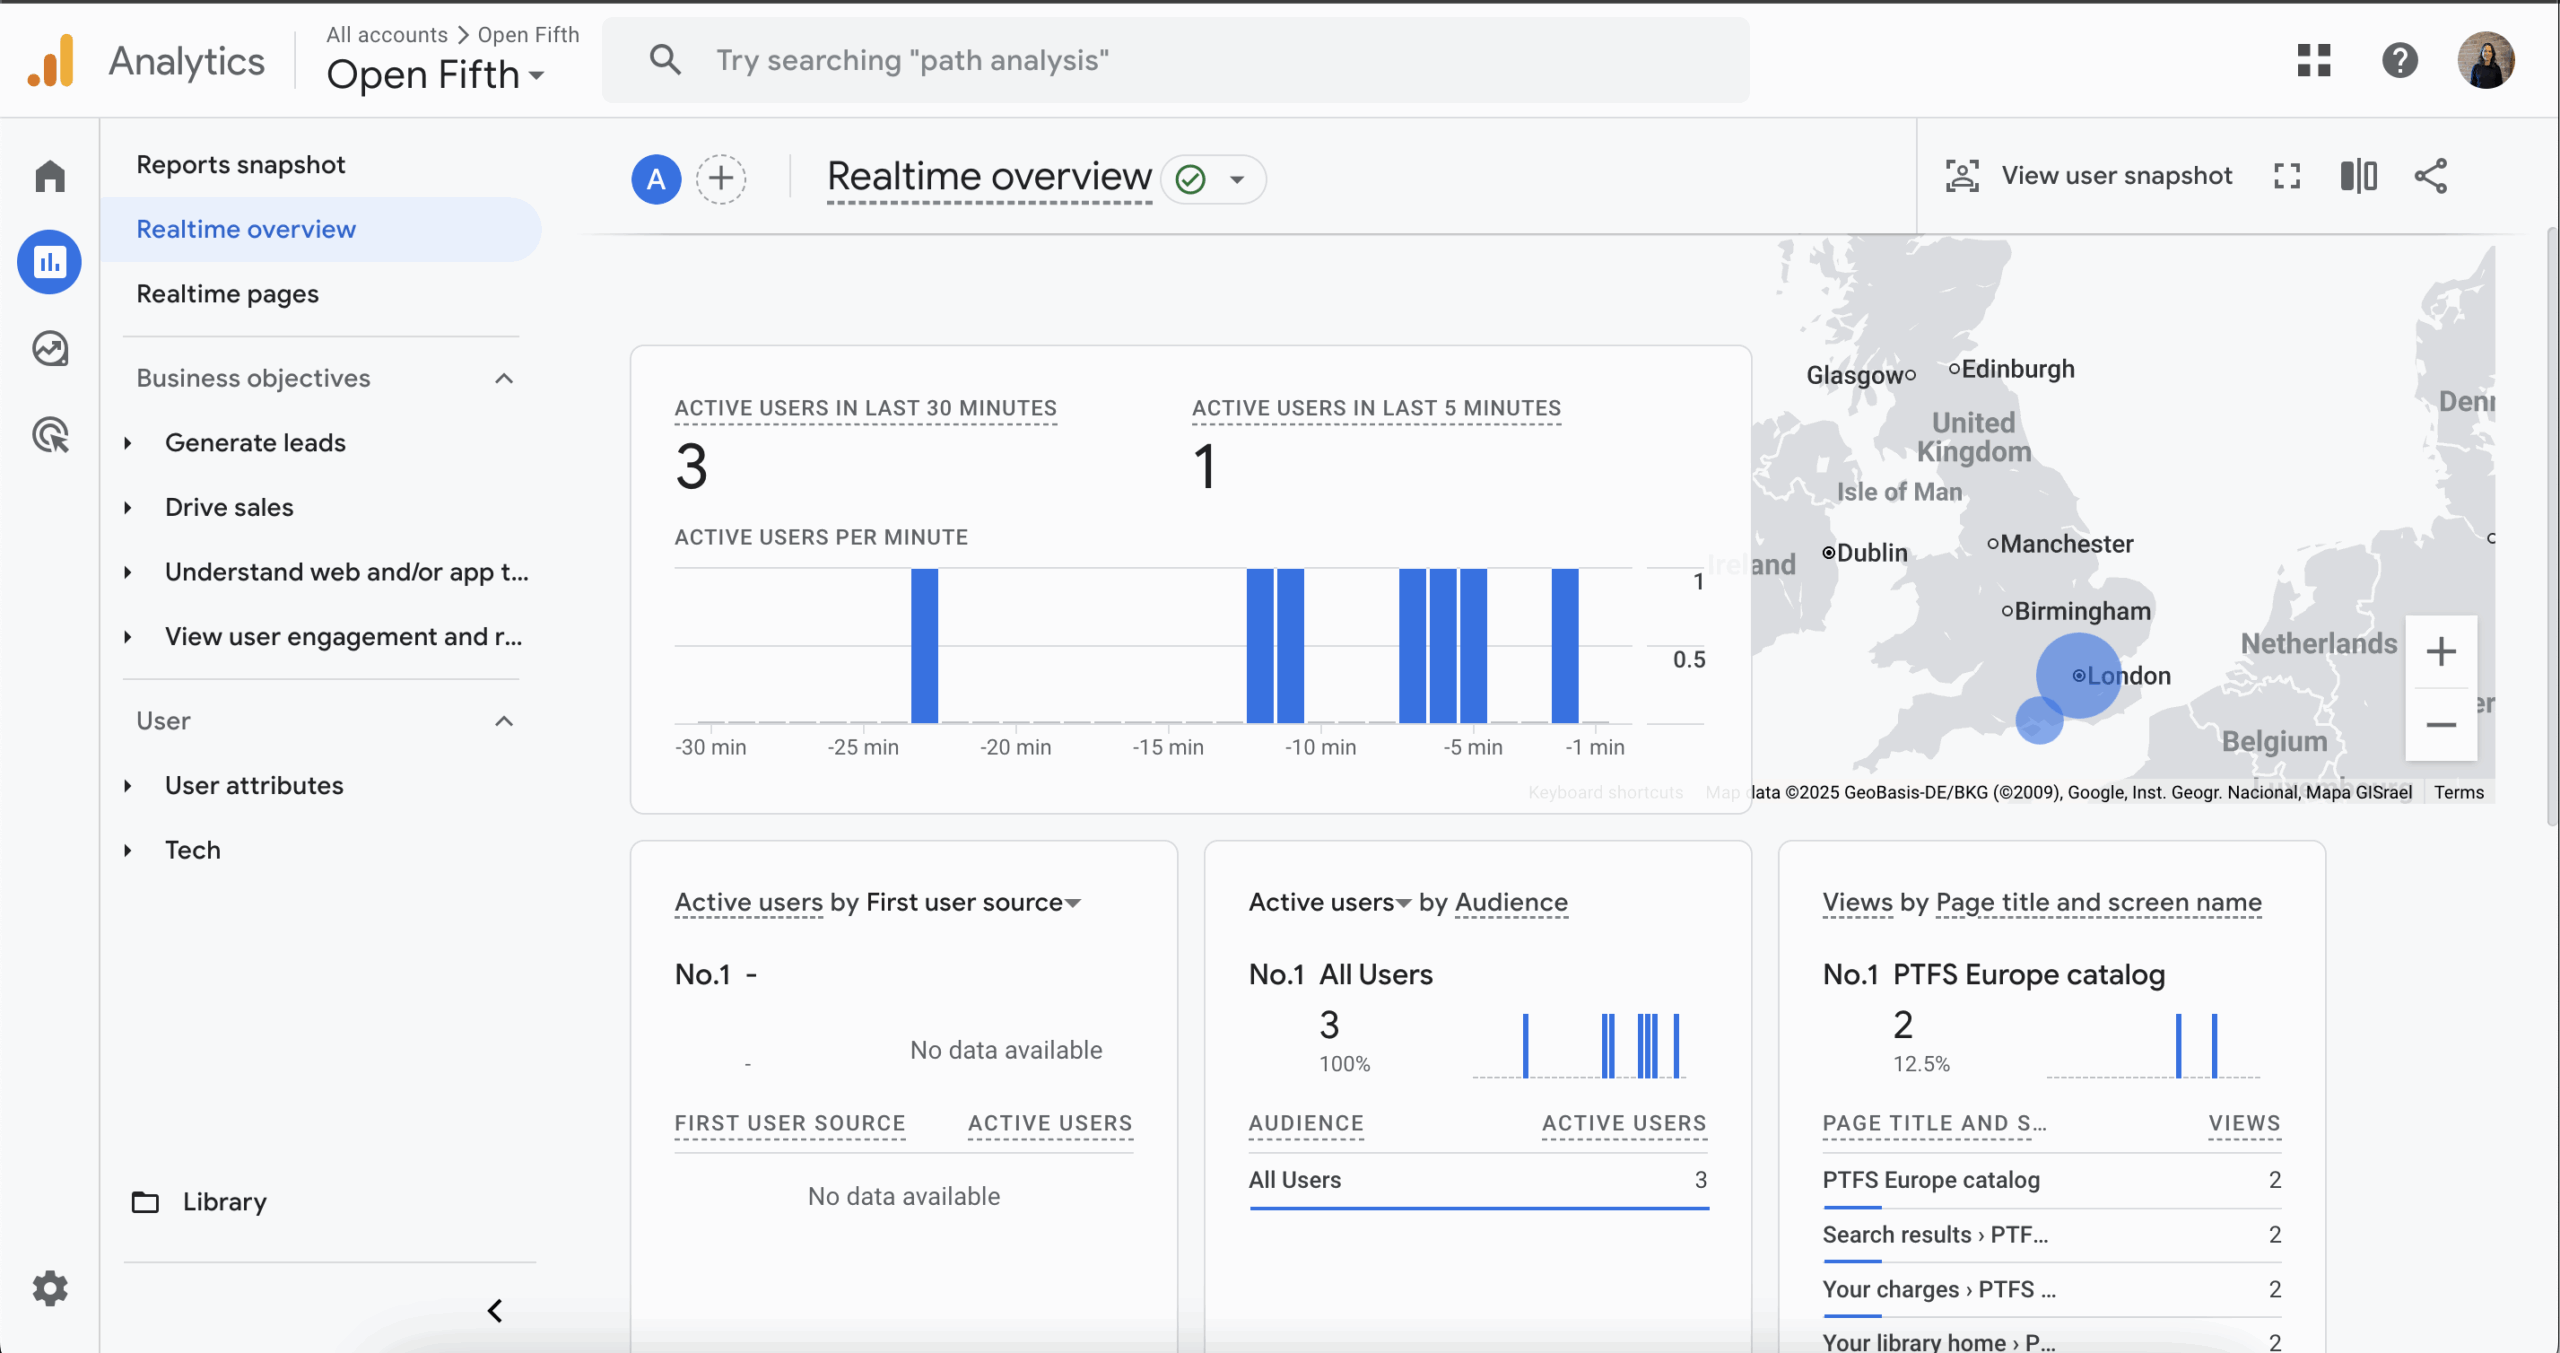Collapse the User section
Viewport: 2560px width, 1353px height.
tap(504, 721)
